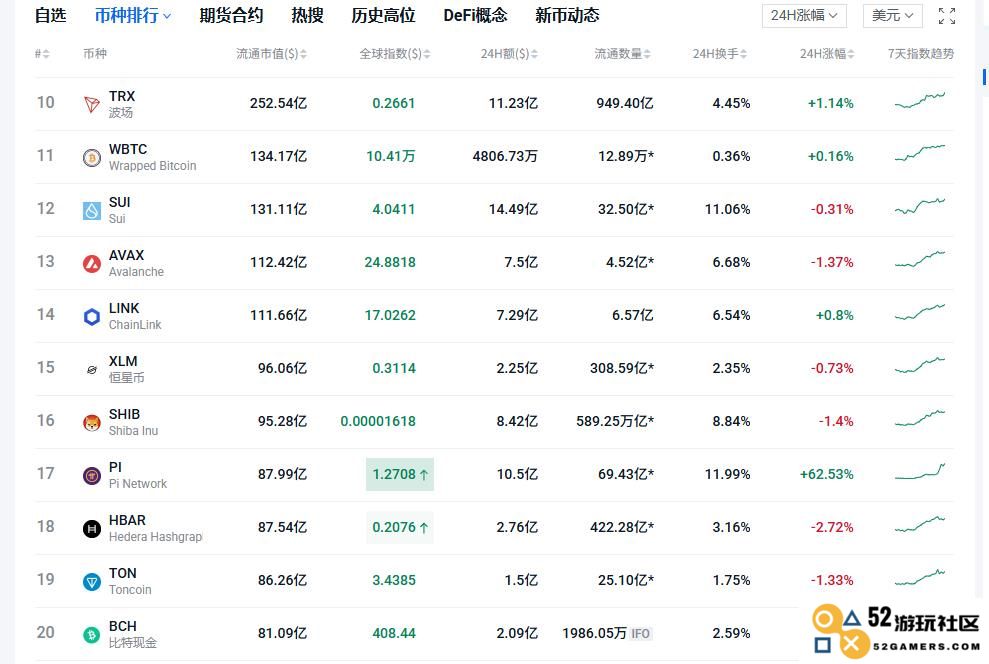Open the 24H涨幅 period dropdown
The height and width of the screenshot is (664, 989).
pos(804,16)
